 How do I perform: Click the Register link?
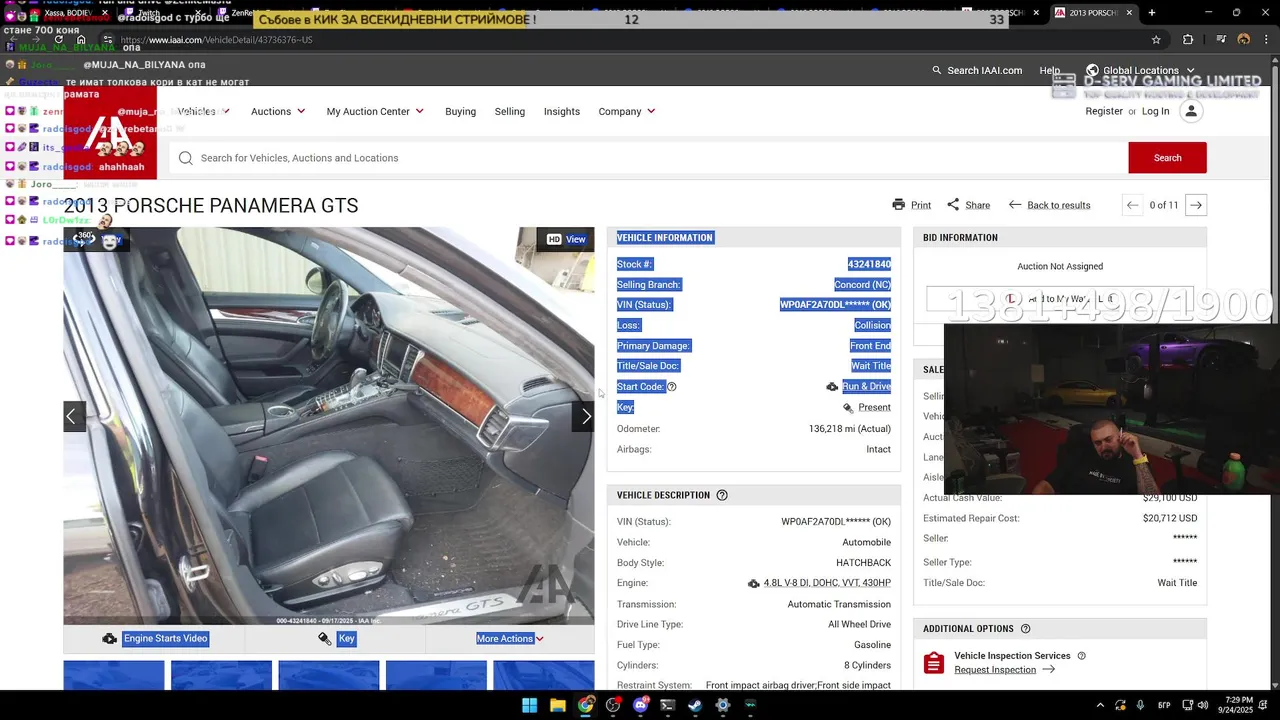tap(1104, 111)
